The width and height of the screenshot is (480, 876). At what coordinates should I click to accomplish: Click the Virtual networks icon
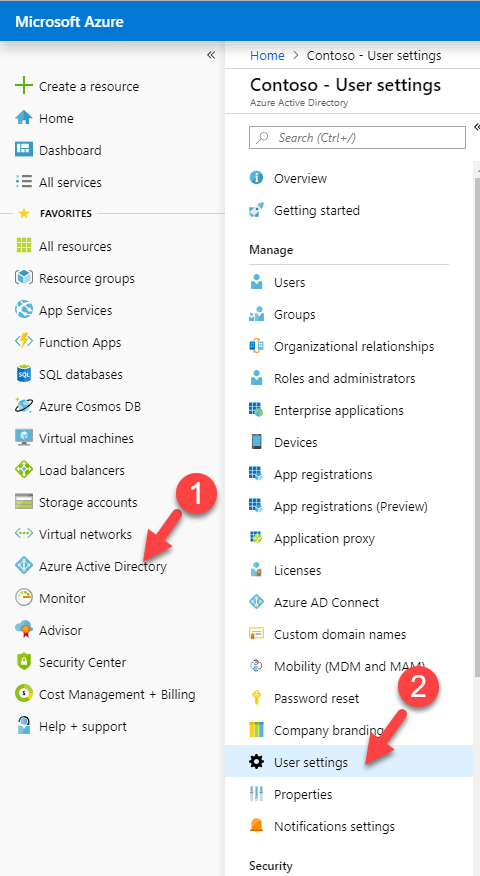(24, 534)
